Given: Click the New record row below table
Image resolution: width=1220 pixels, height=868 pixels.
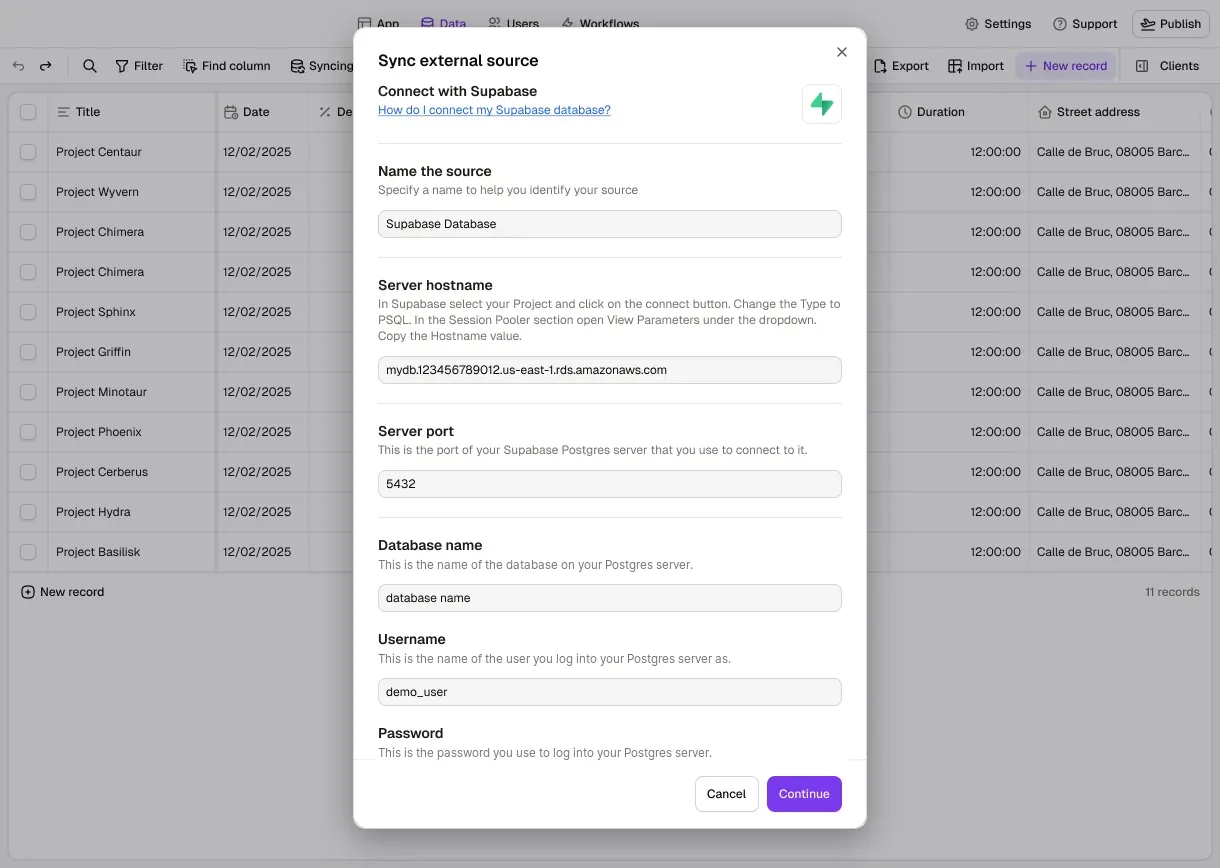Looking at the screenshot, I should (x=63, y=592).
